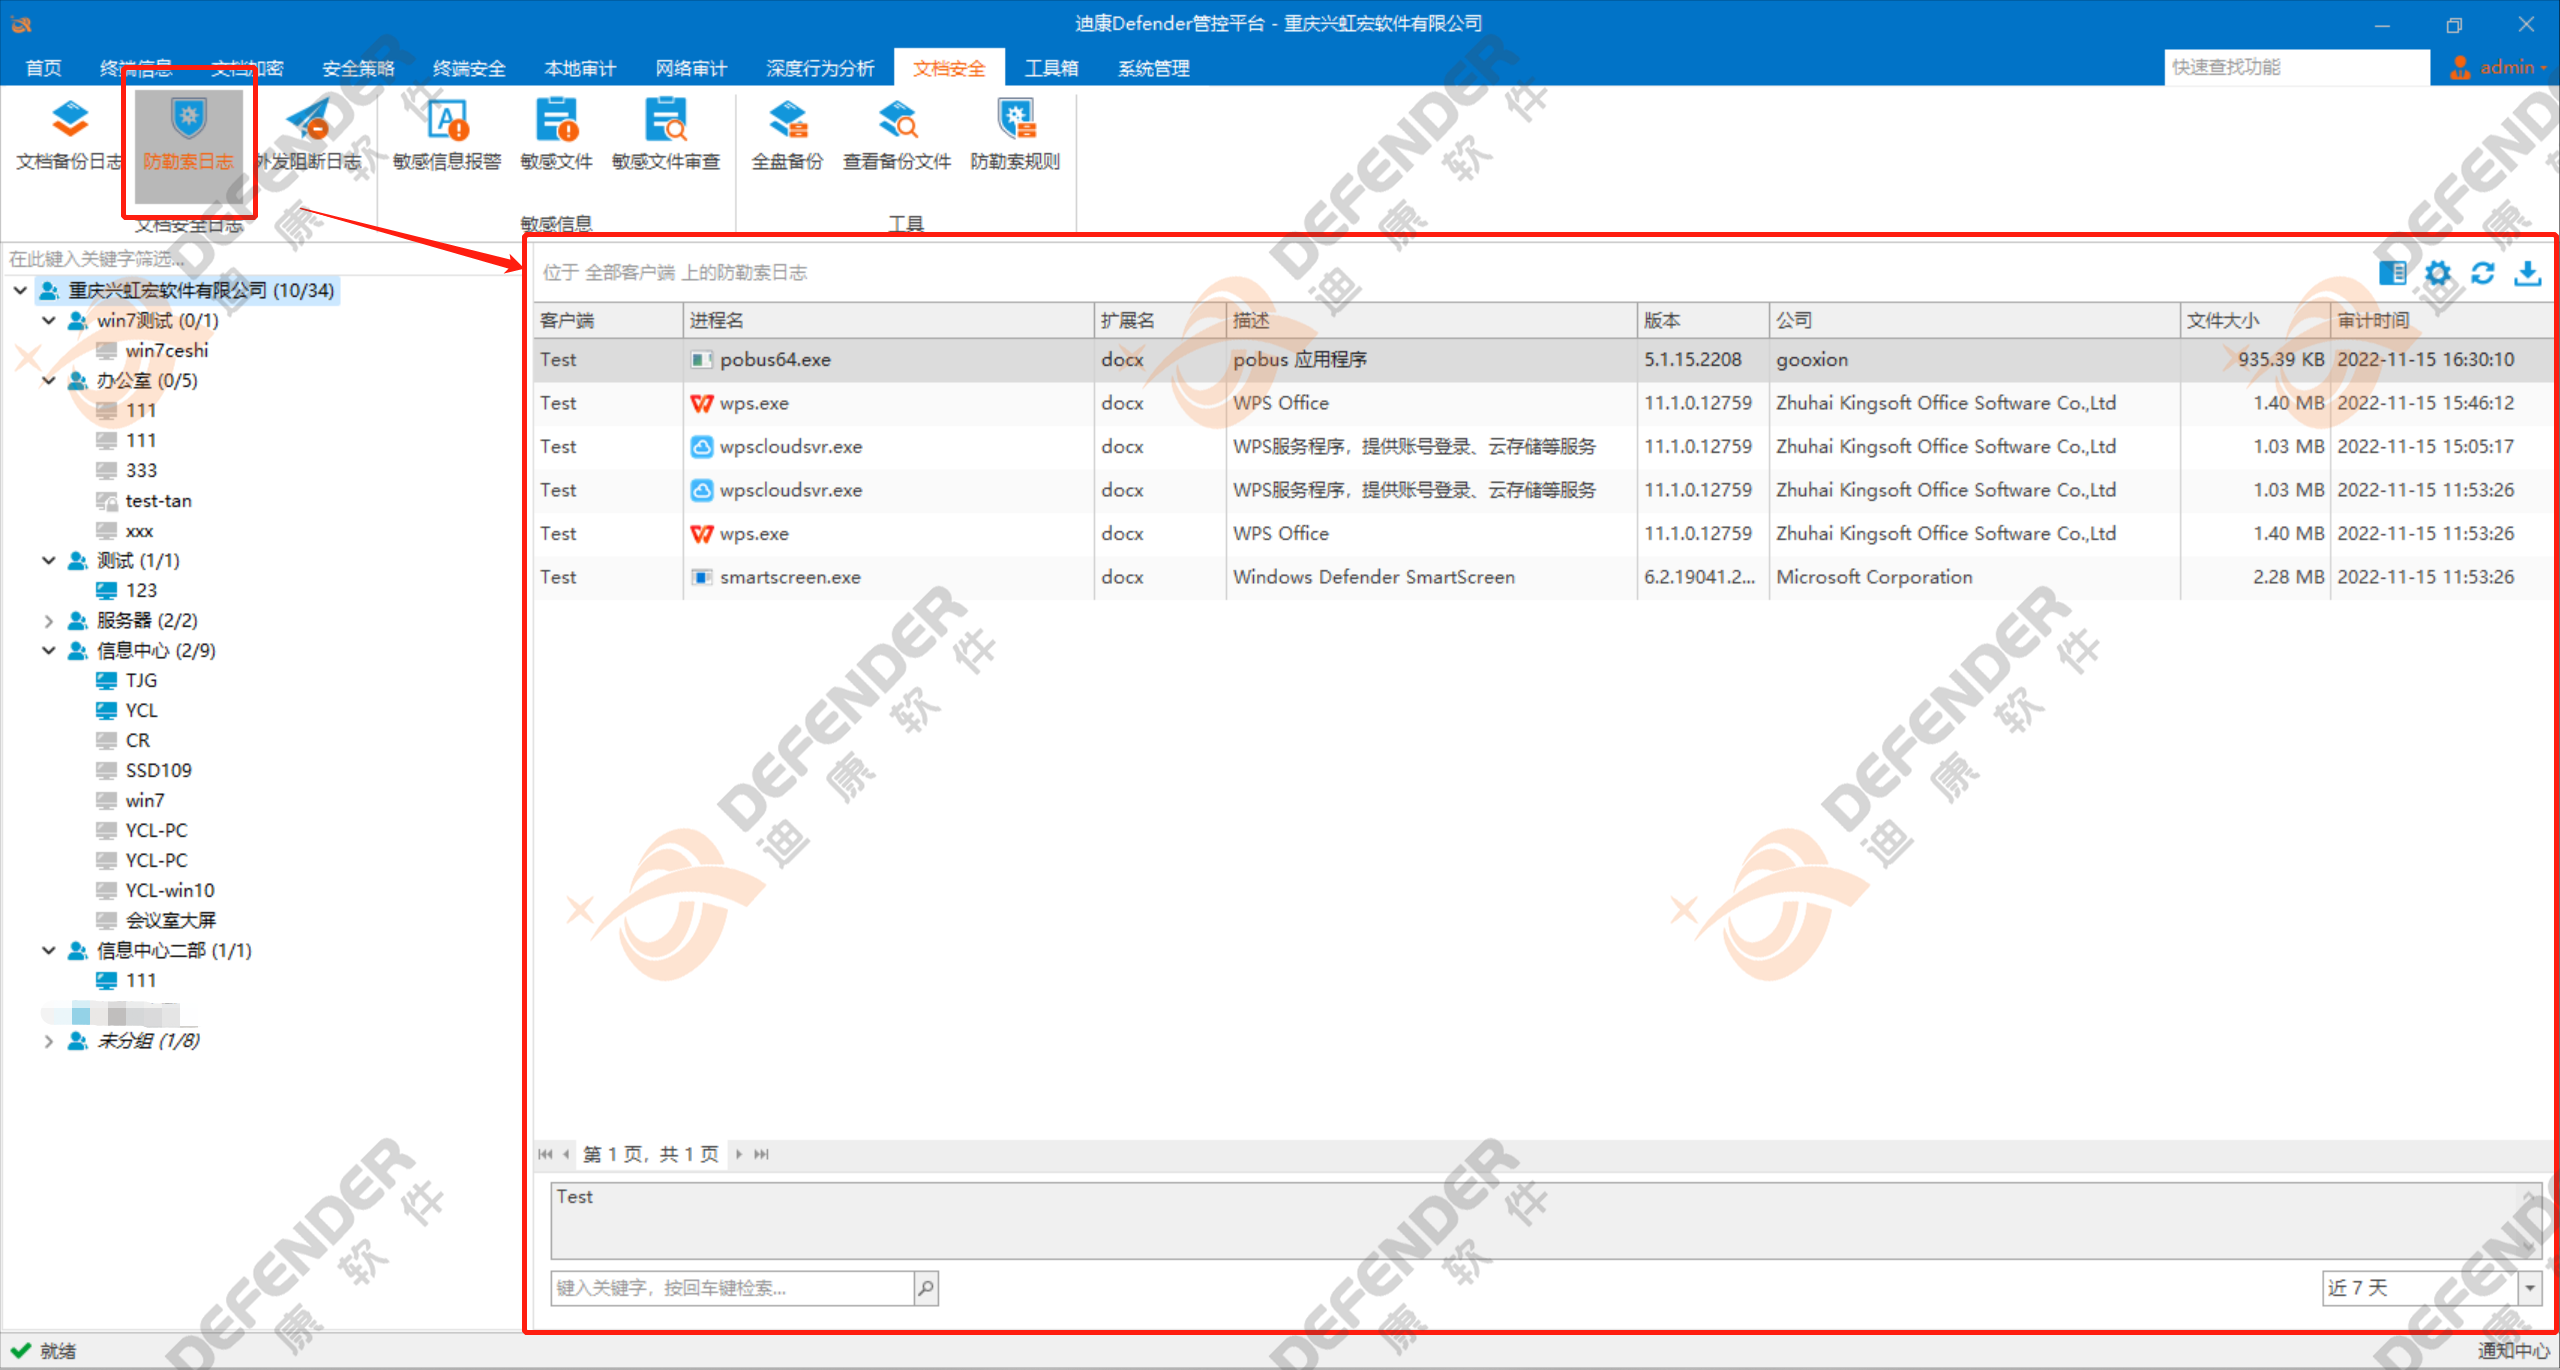Toggle the column layout panel icon
This screenshot has width=2560, height=1370.
pos(2393,273)
